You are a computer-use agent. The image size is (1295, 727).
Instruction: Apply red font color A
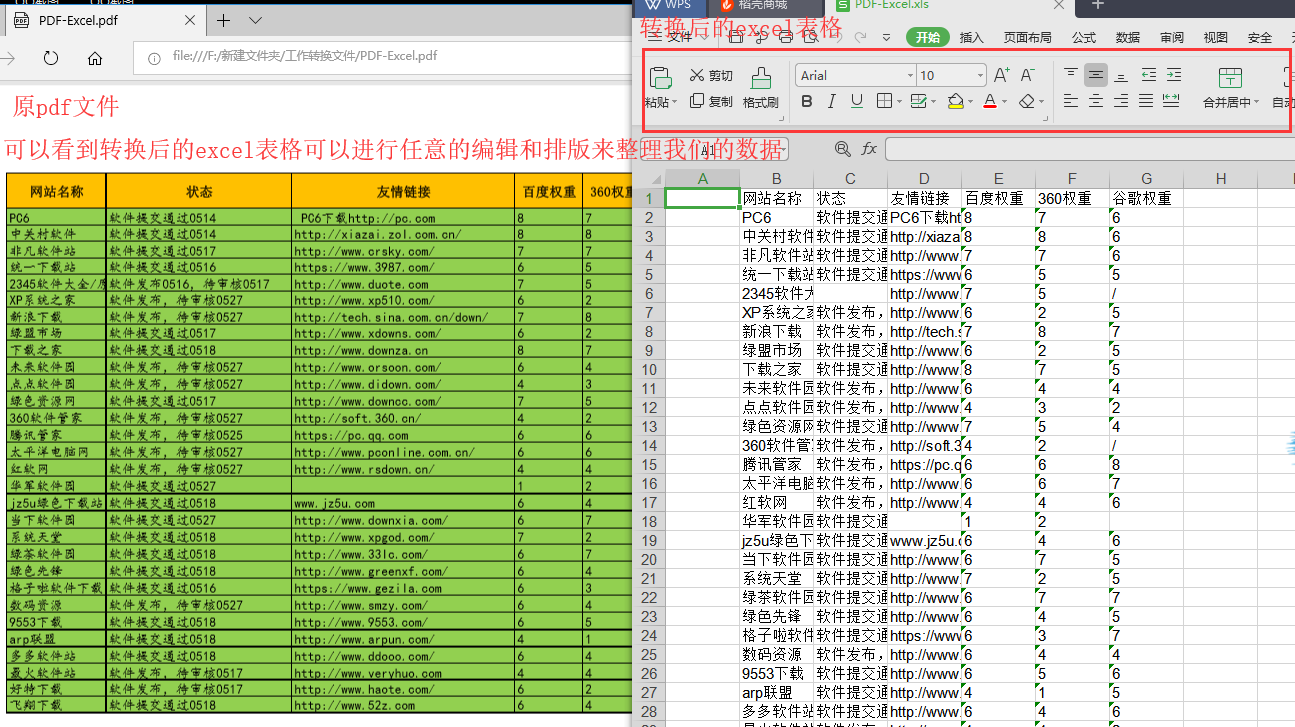(x=989, y=101)
